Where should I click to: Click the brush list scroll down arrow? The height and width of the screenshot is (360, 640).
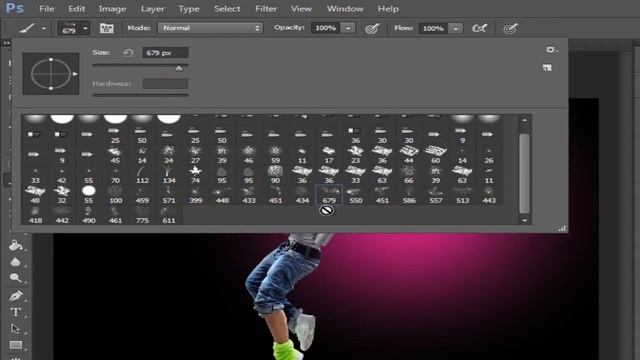tap(524, 220)
